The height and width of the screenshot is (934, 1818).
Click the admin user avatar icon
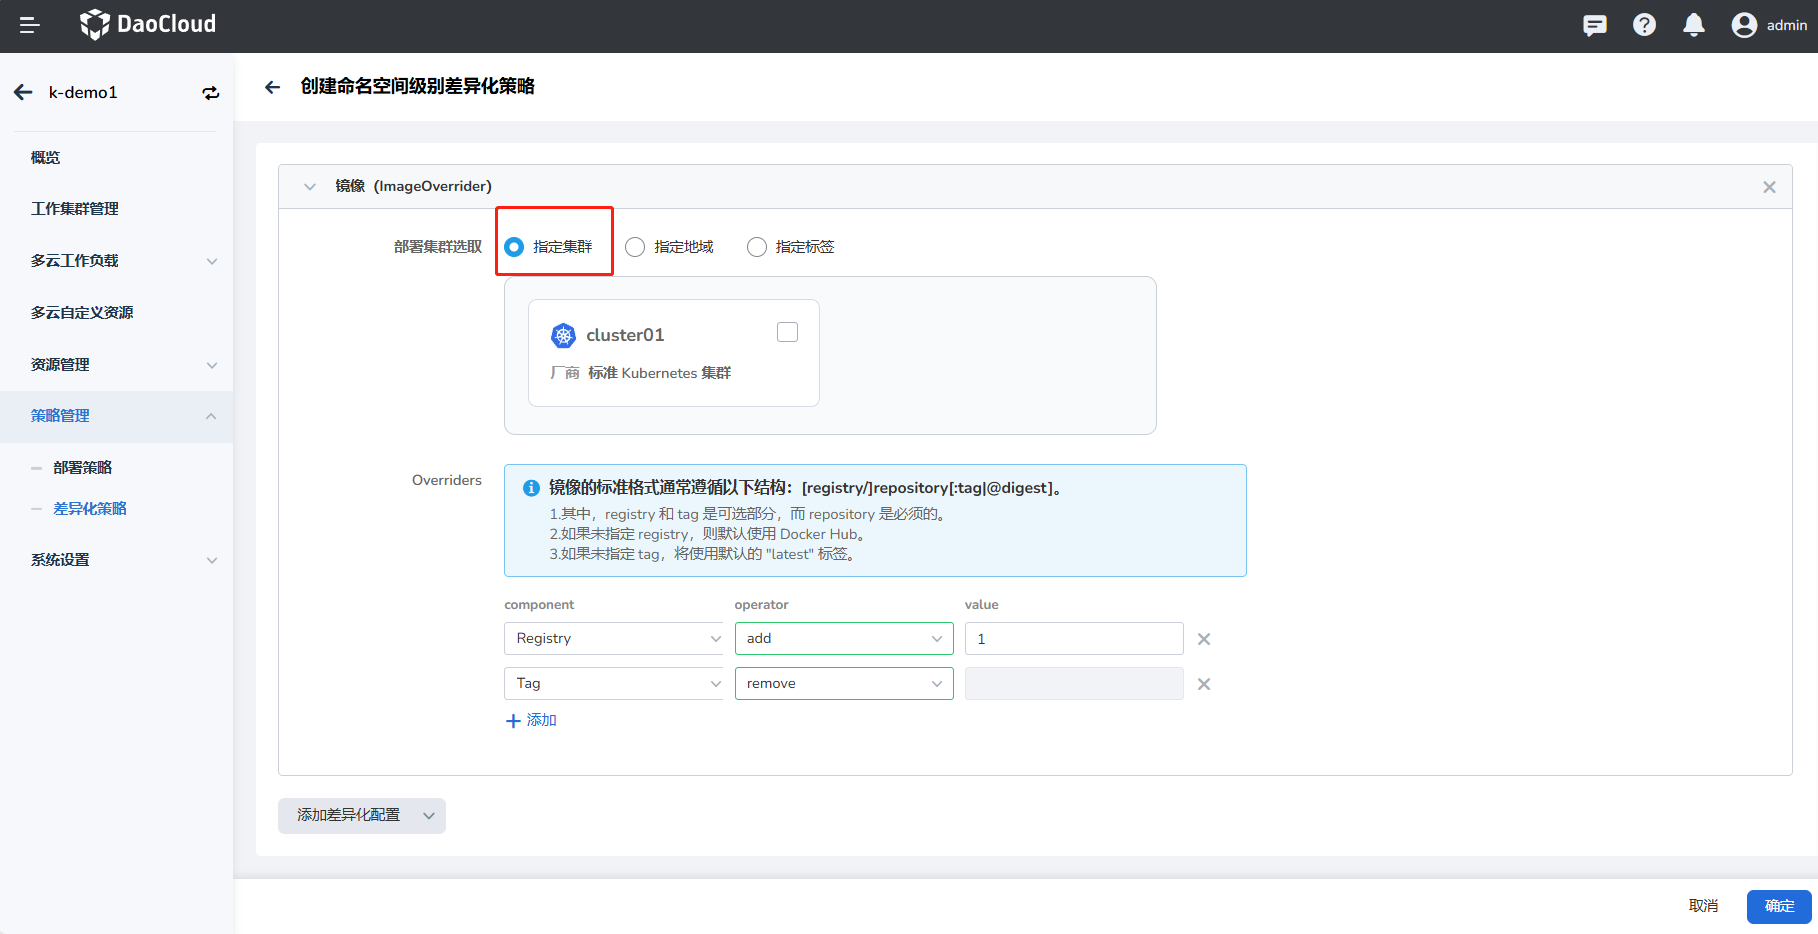coord(1744,25)
